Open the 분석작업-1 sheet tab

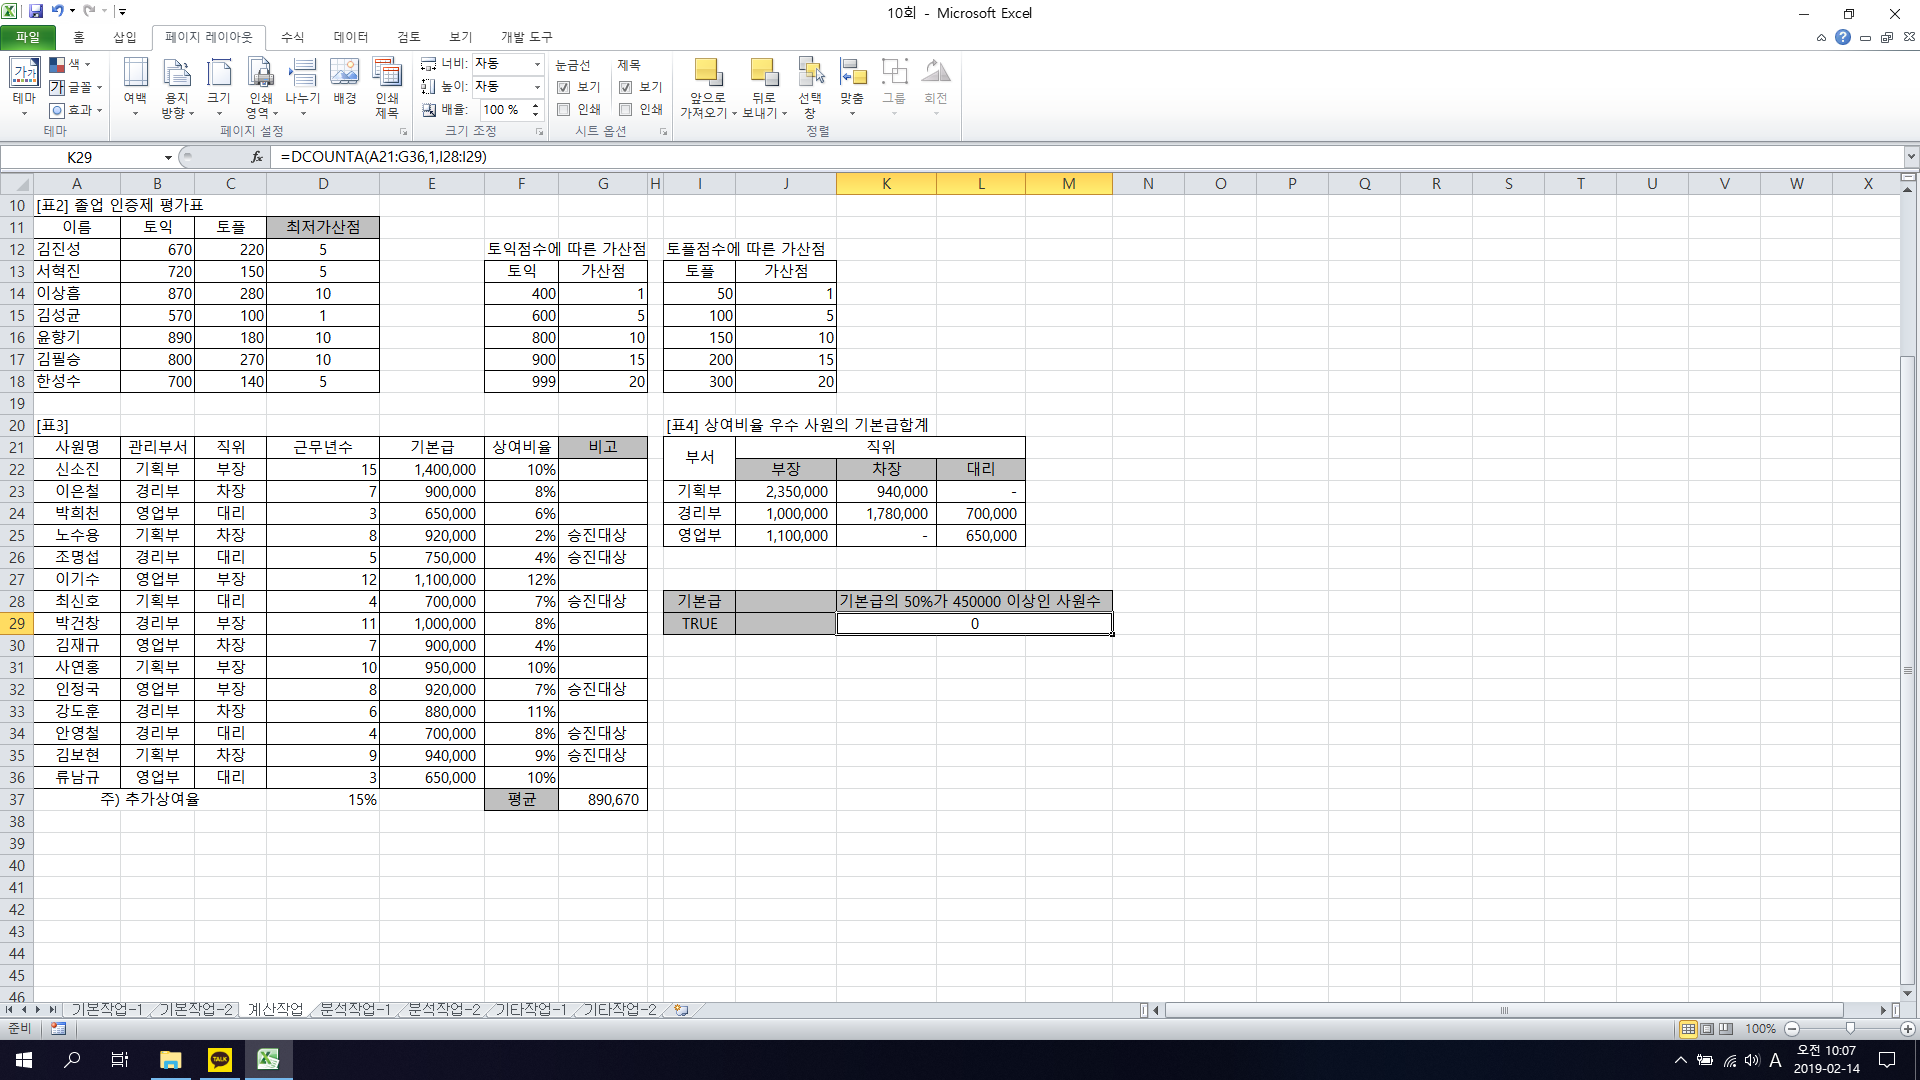coord(355,1010)
